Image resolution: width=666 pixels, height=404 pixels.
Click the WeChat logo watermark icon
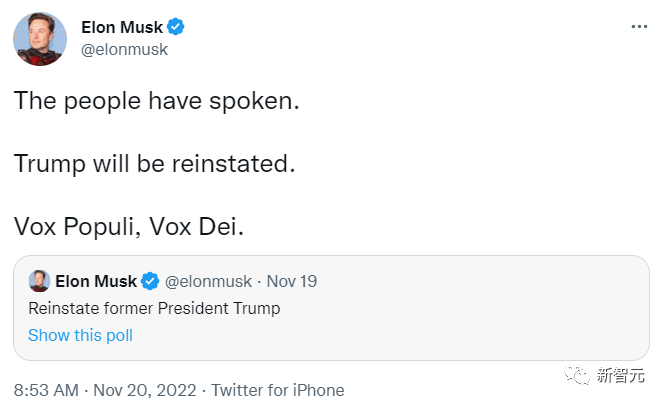point(578,373)
